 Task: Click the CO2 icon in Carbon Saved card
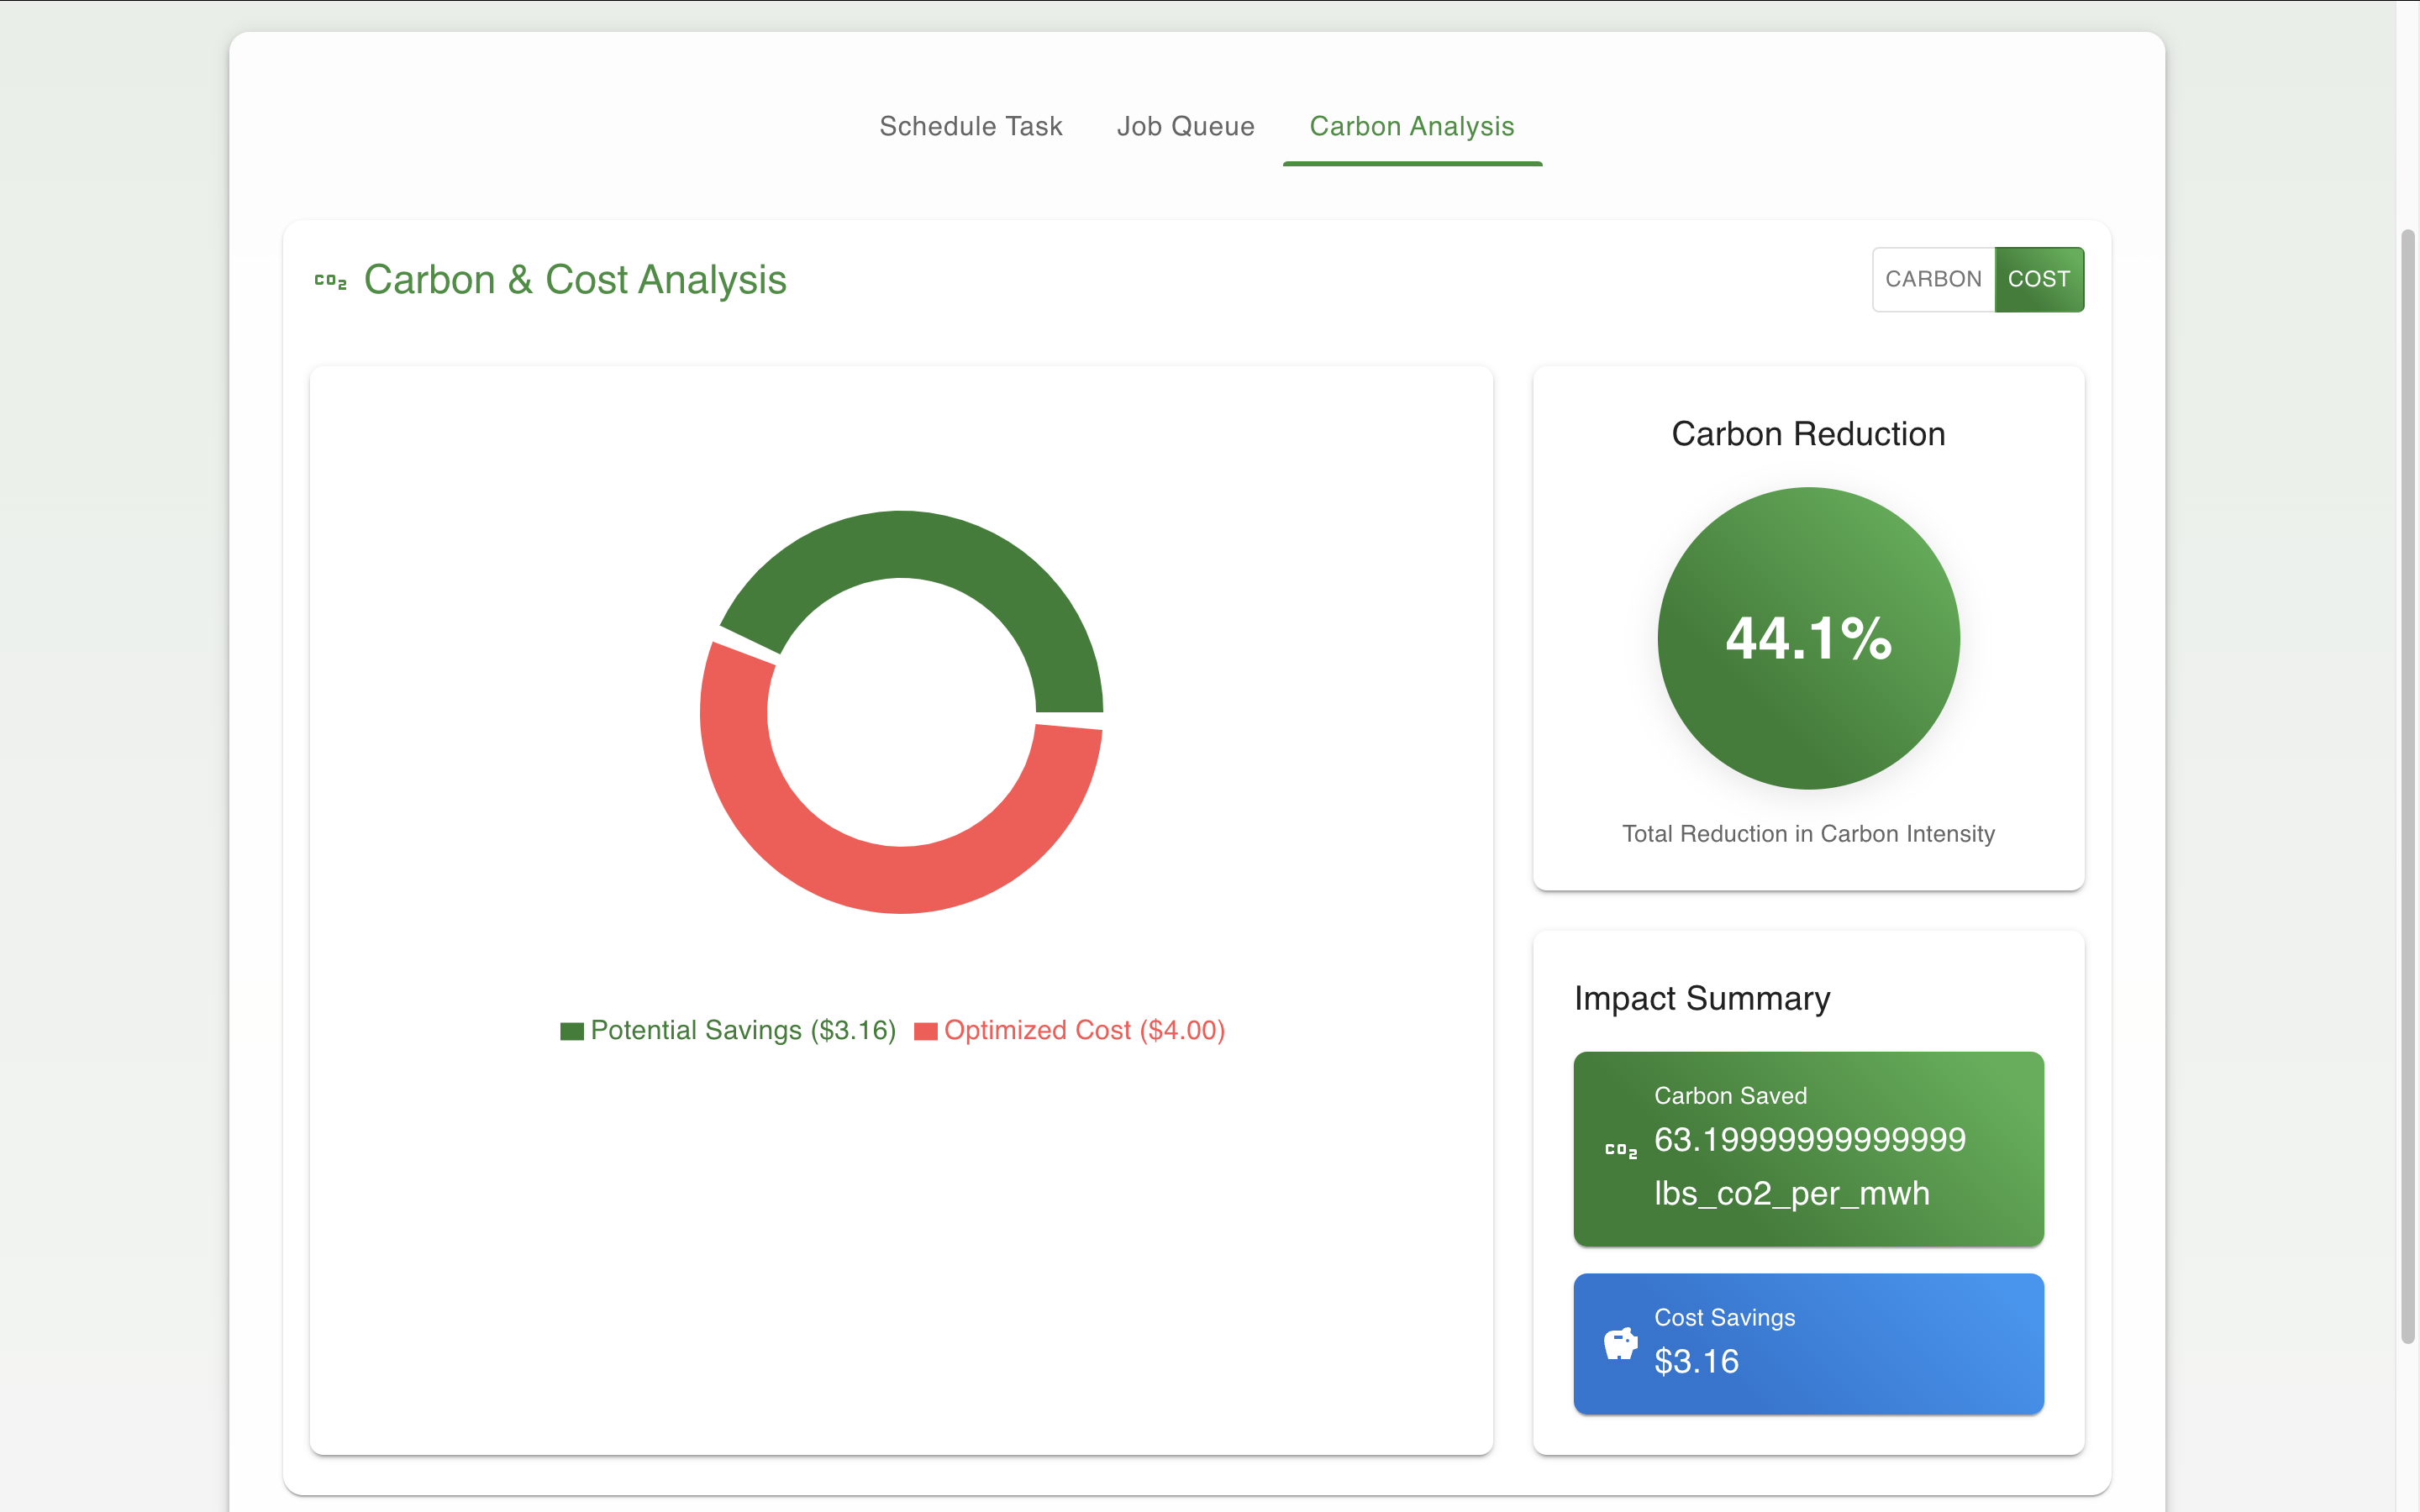pyautogui.click(x=1620, y=1150)
